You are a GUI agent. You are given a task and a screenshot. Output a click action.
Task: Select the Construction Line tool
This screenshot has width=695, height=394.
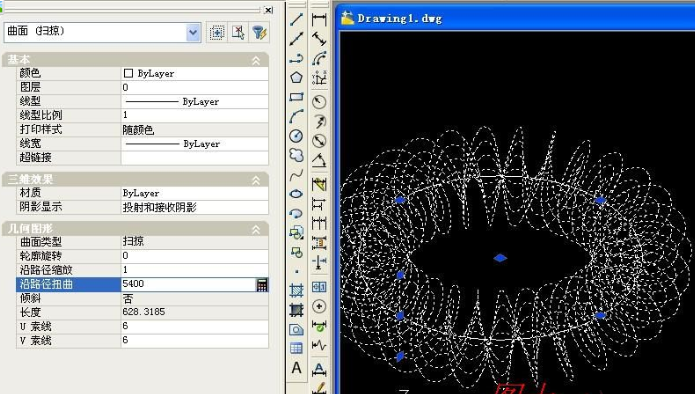(x=297, y=39)
